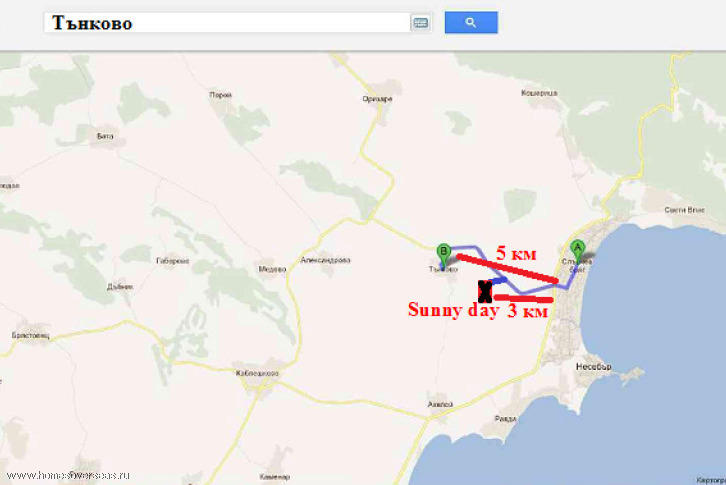Click the red 3 км distance label
The image size is (726, 485).
pos(526,311)
